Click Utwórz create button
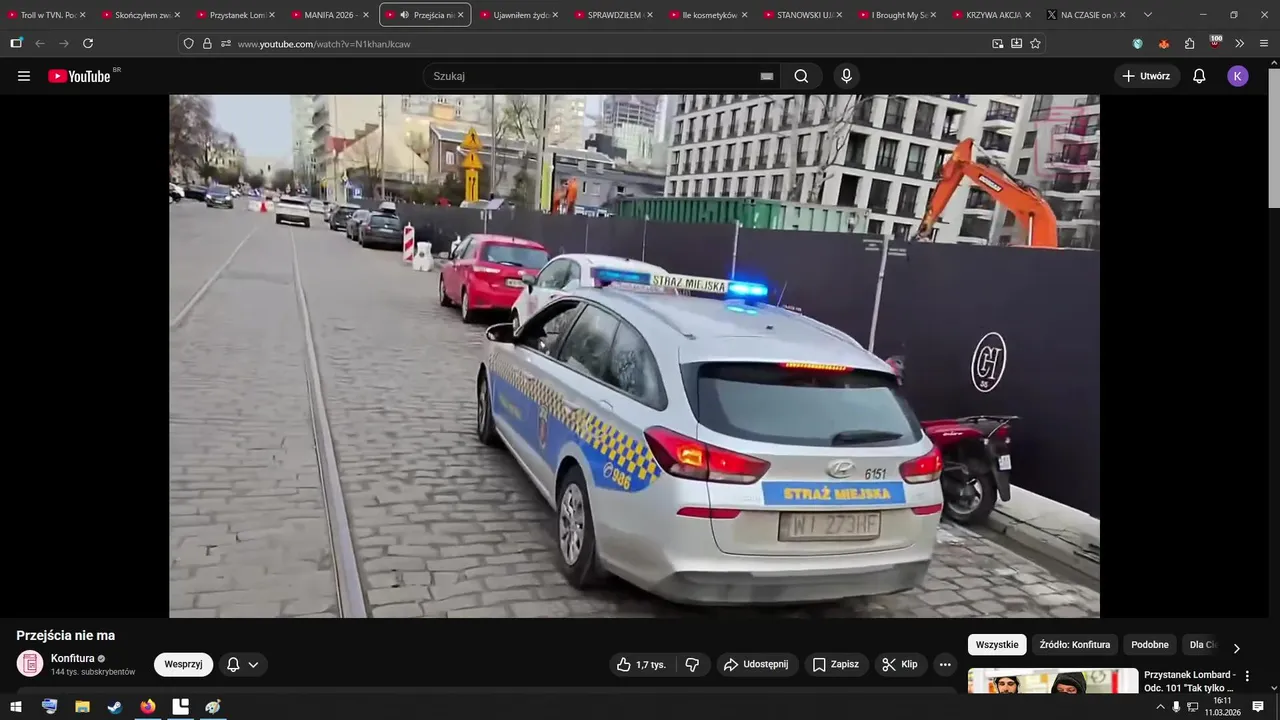Viewport: 1280px width, 720px height. (1146, 76)
